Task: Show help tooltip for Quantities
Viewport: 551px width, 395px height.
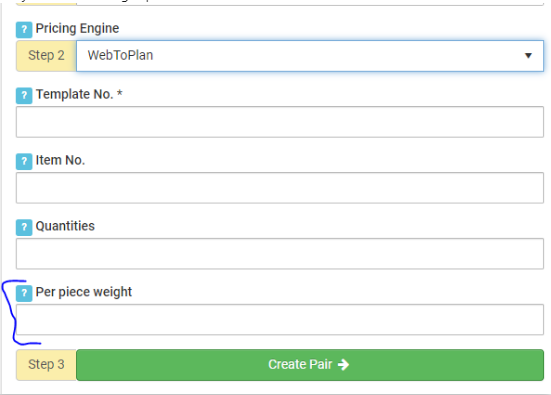Action: coord(24,227)
